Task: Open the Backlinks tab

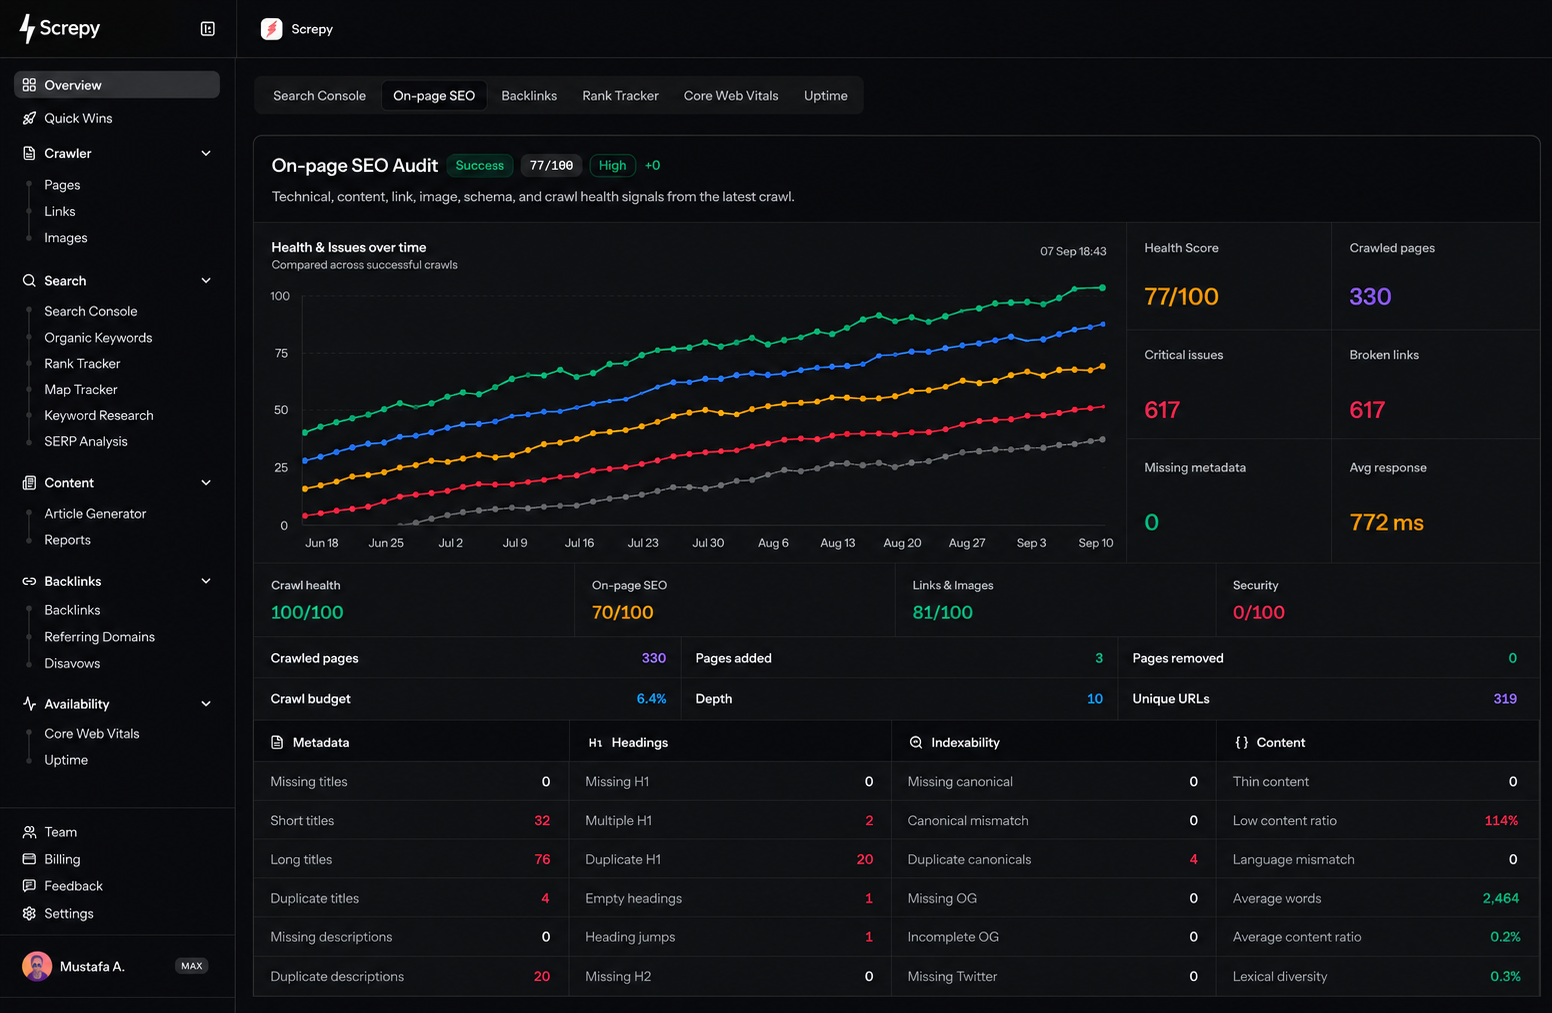Action: tap(529, 96)
